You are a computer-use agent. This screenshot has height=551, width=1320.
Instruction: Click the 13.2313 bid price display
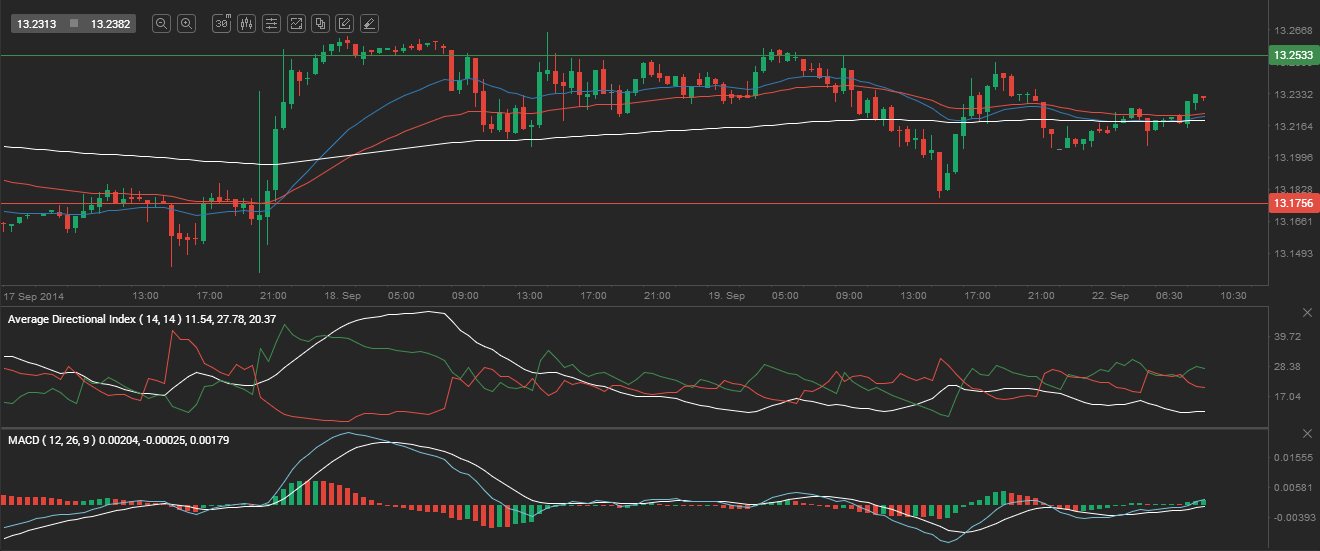point(37,23)
